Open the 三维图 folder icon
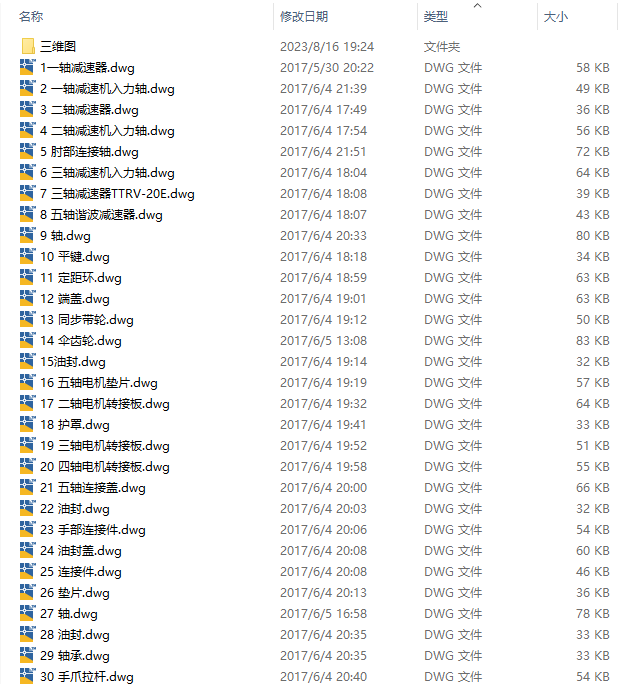This screenshot has height=684, width=621. [27, 46]
